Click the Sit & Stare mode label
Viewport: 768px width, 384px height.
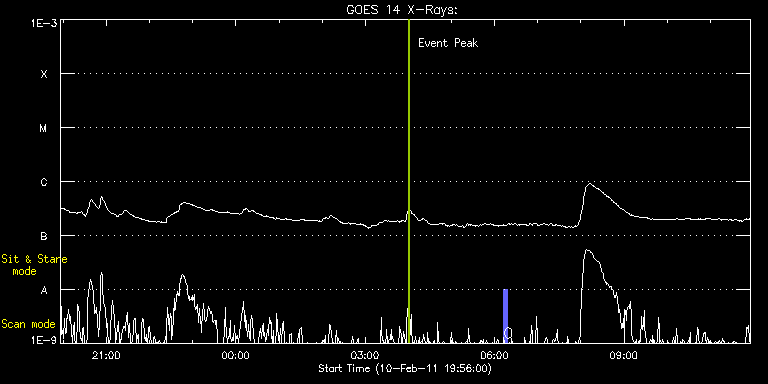click(x=34, y=264)
